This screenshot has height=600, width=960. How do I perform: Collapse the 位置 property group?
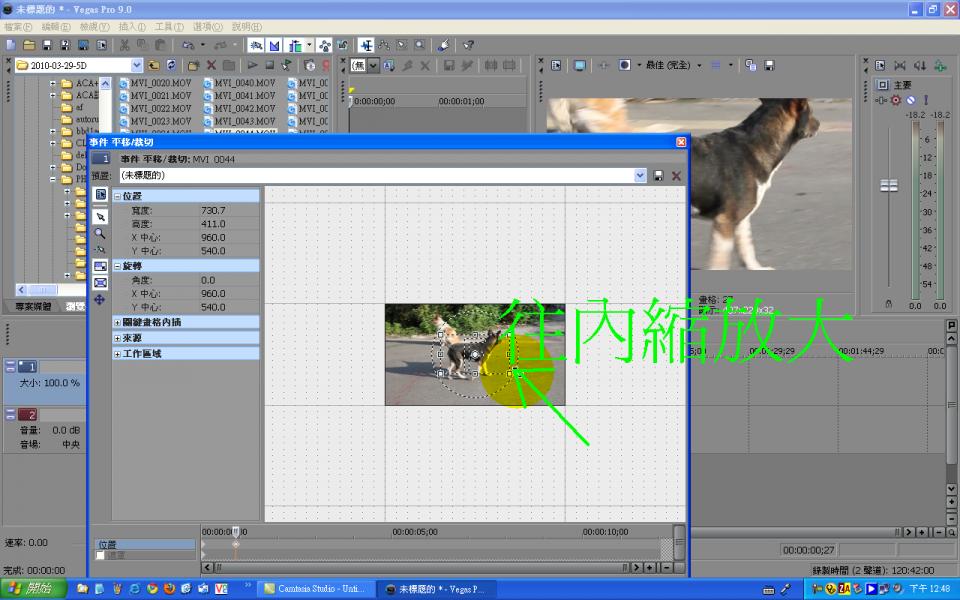click(x=117, y=196)
